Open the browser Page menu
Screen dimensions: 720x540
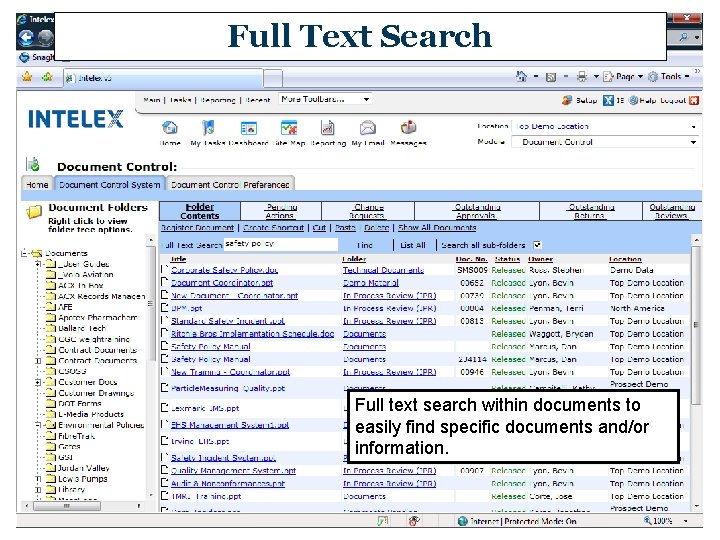(x=623, y=77)
